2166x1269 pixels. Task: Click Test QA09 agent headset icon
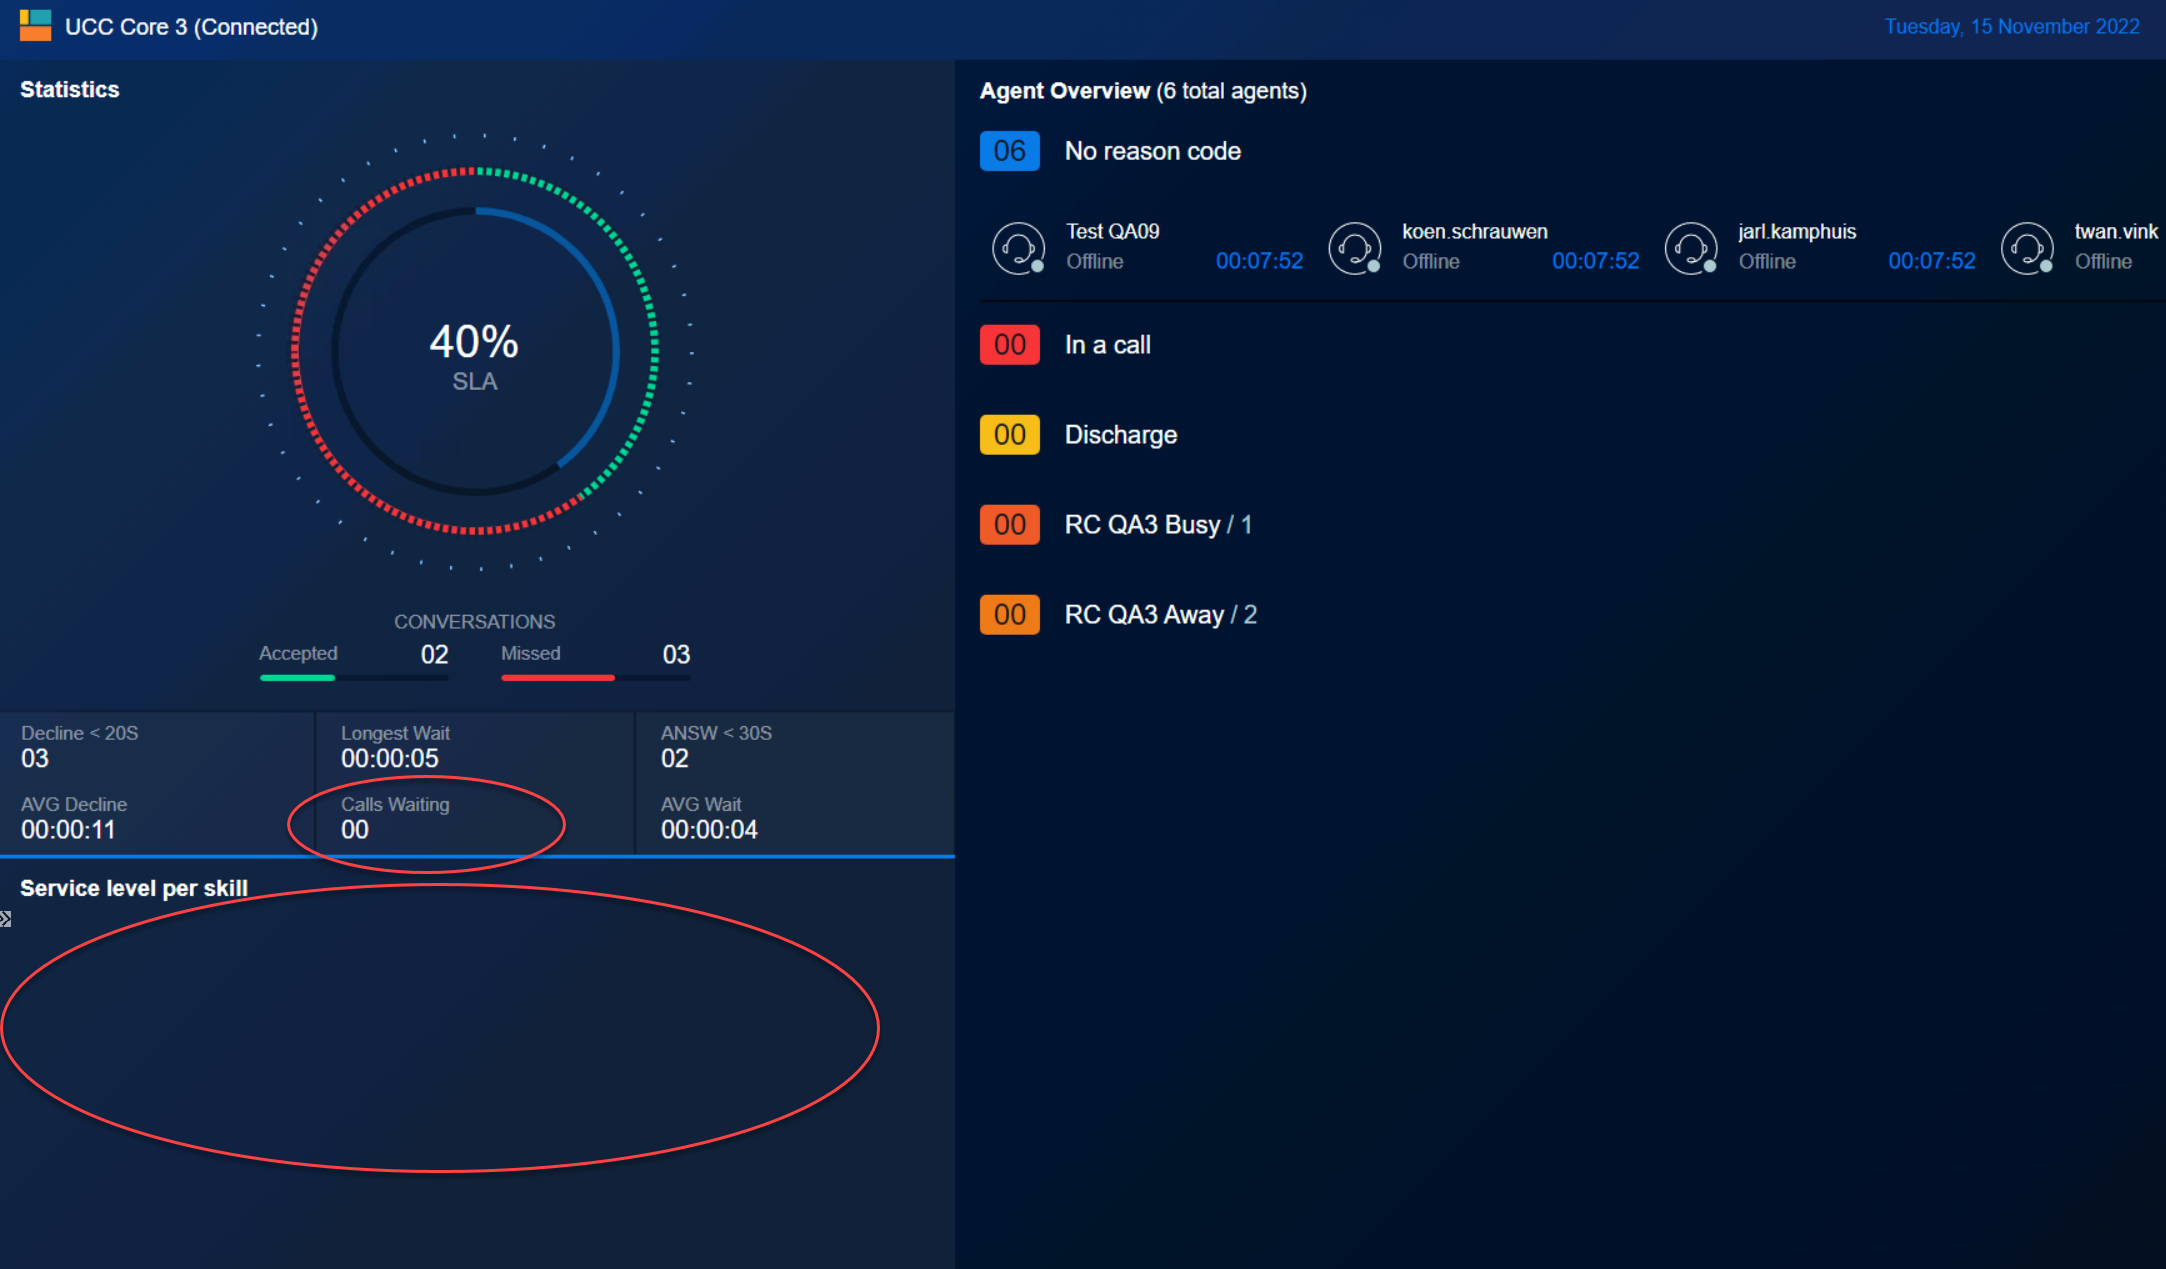1018,247
